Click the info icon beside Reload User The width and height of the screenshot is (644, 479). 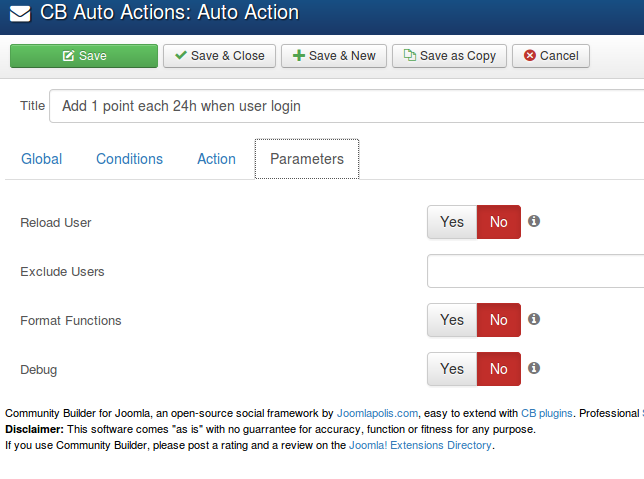pos(534,221)
